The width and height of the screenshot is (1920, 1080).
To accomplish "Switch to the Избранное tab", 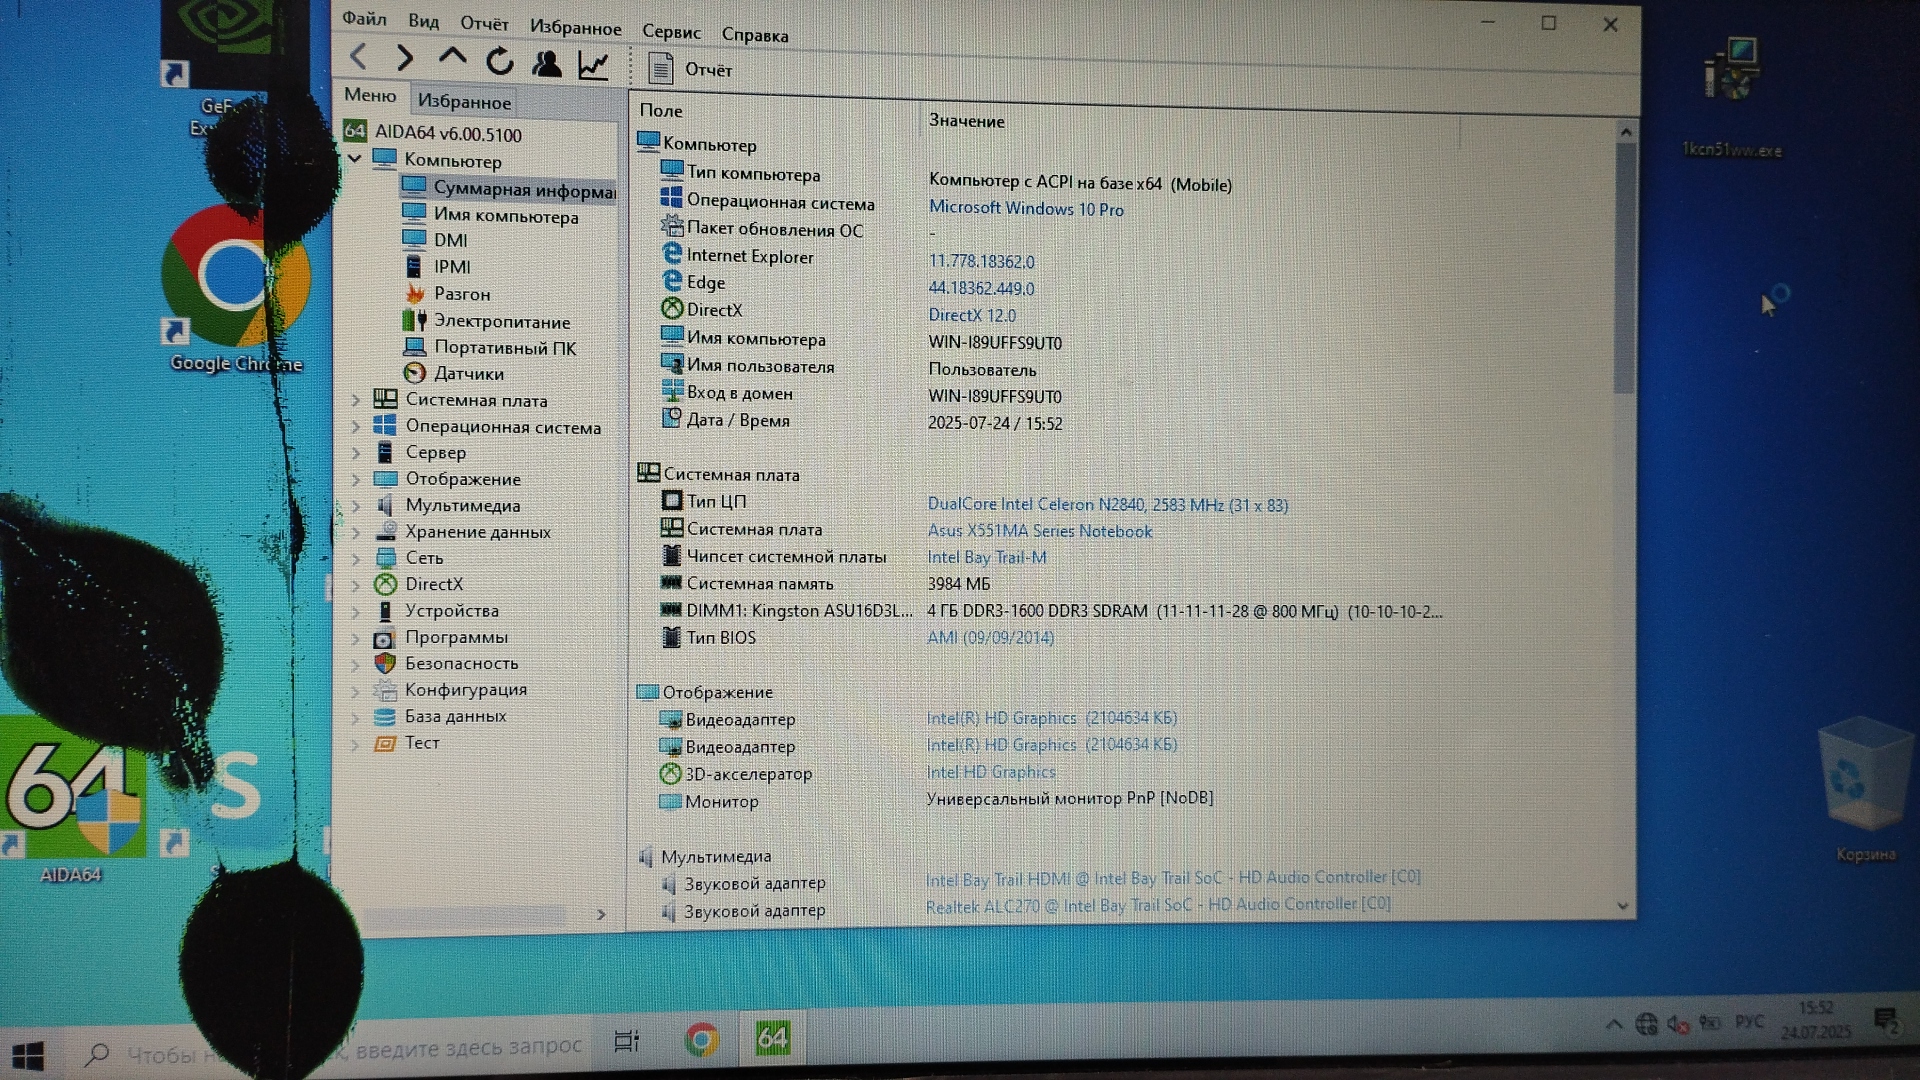I will [x=464, y=101].
